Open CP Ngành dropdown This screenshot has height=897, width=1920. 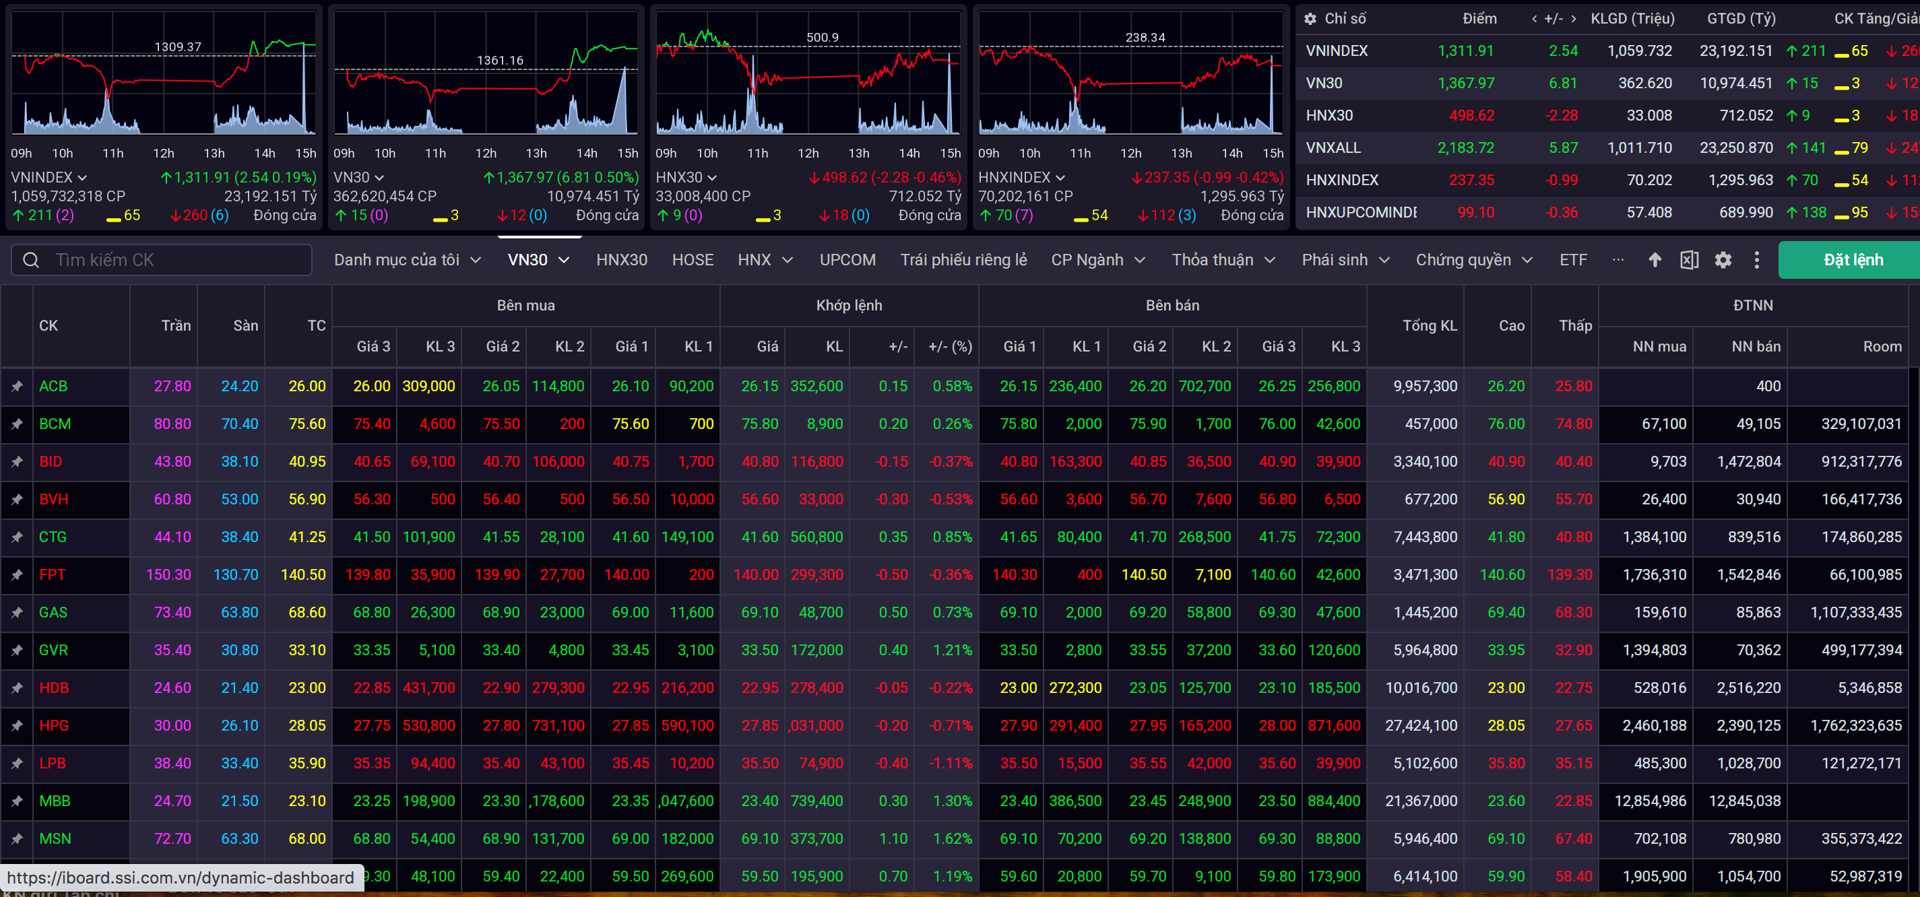pyautogui.click(x=1097, y=260)
